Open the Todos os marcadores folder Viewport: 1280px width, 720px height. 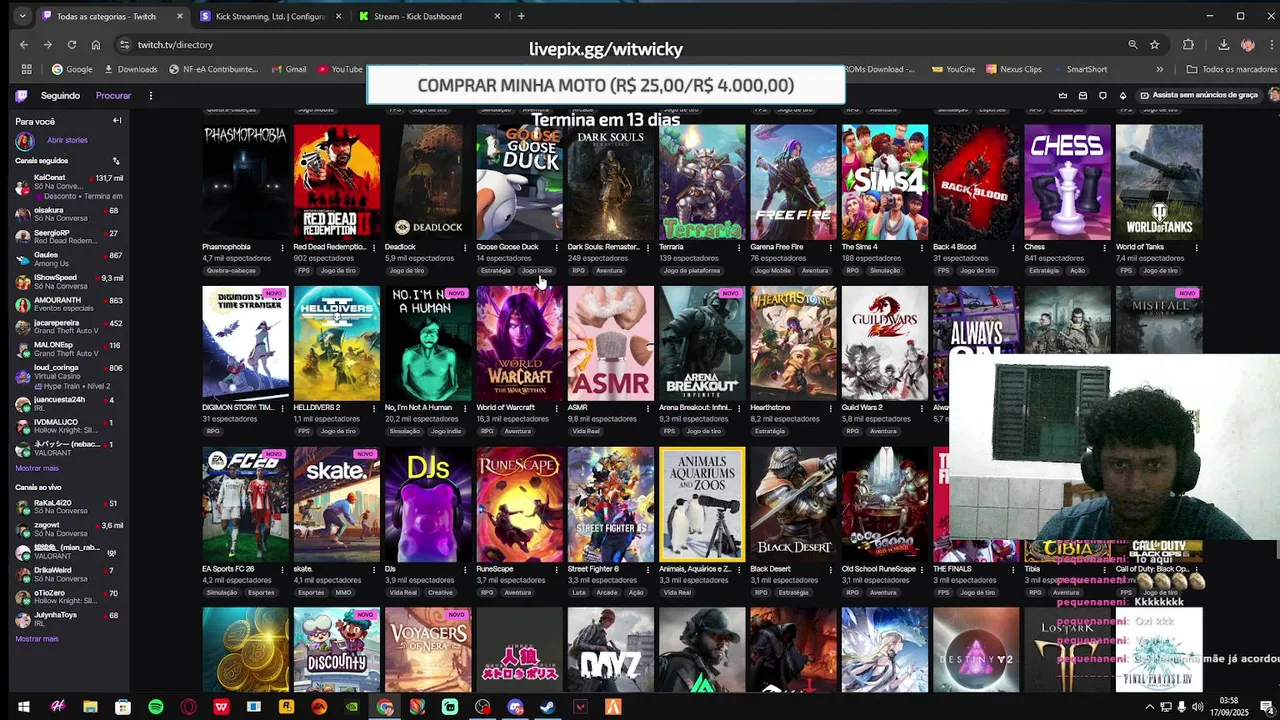point(1231,69)
